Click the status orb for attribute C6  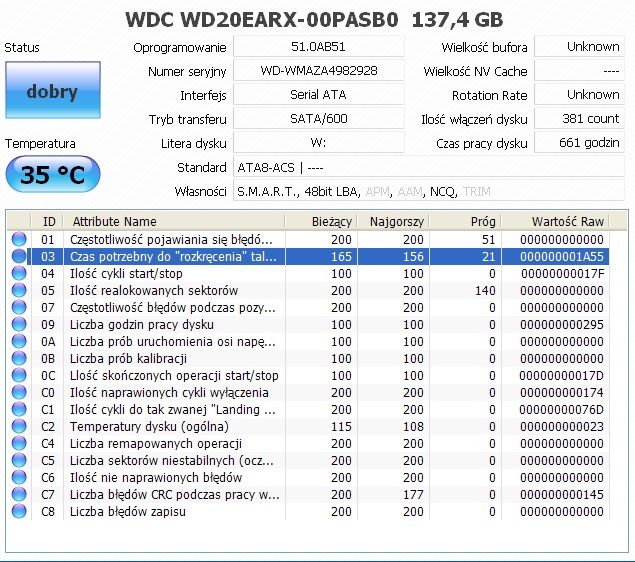[19, 477]
